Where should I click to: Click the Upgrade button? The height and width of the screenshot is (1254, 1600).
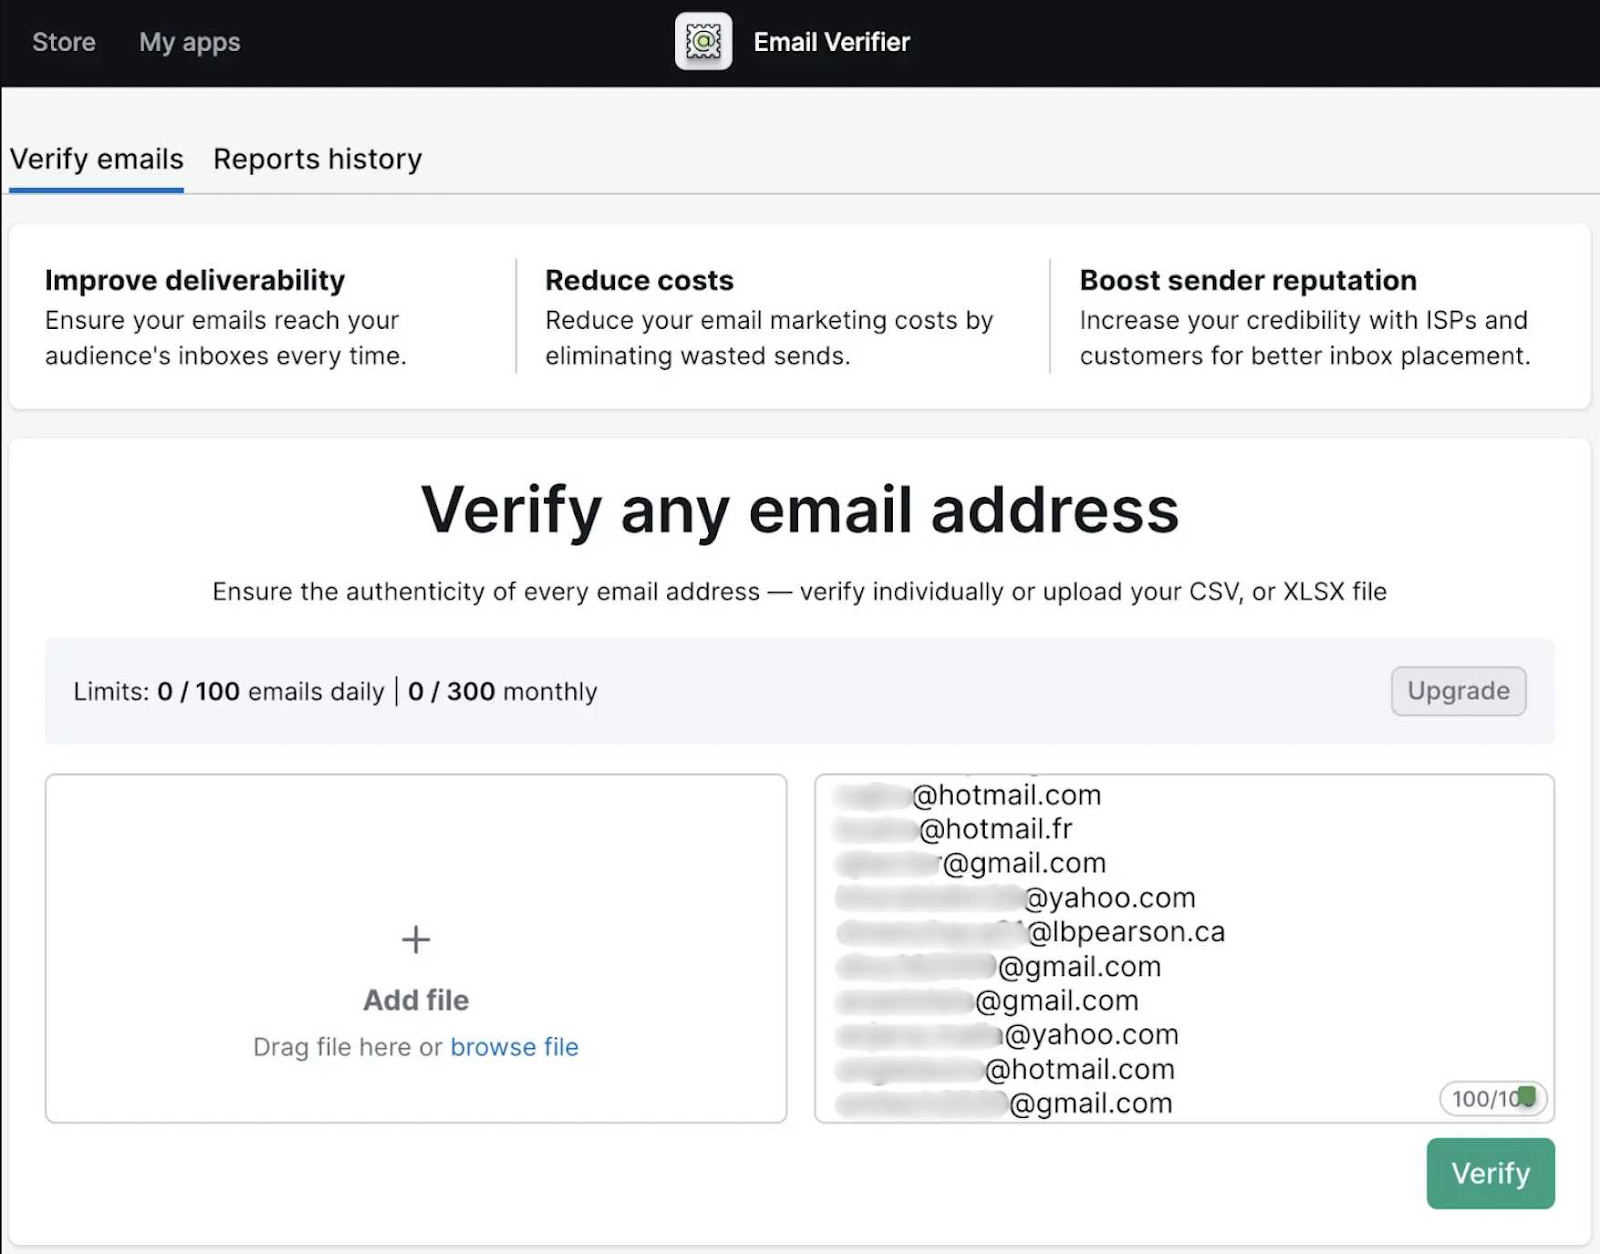1457,690
